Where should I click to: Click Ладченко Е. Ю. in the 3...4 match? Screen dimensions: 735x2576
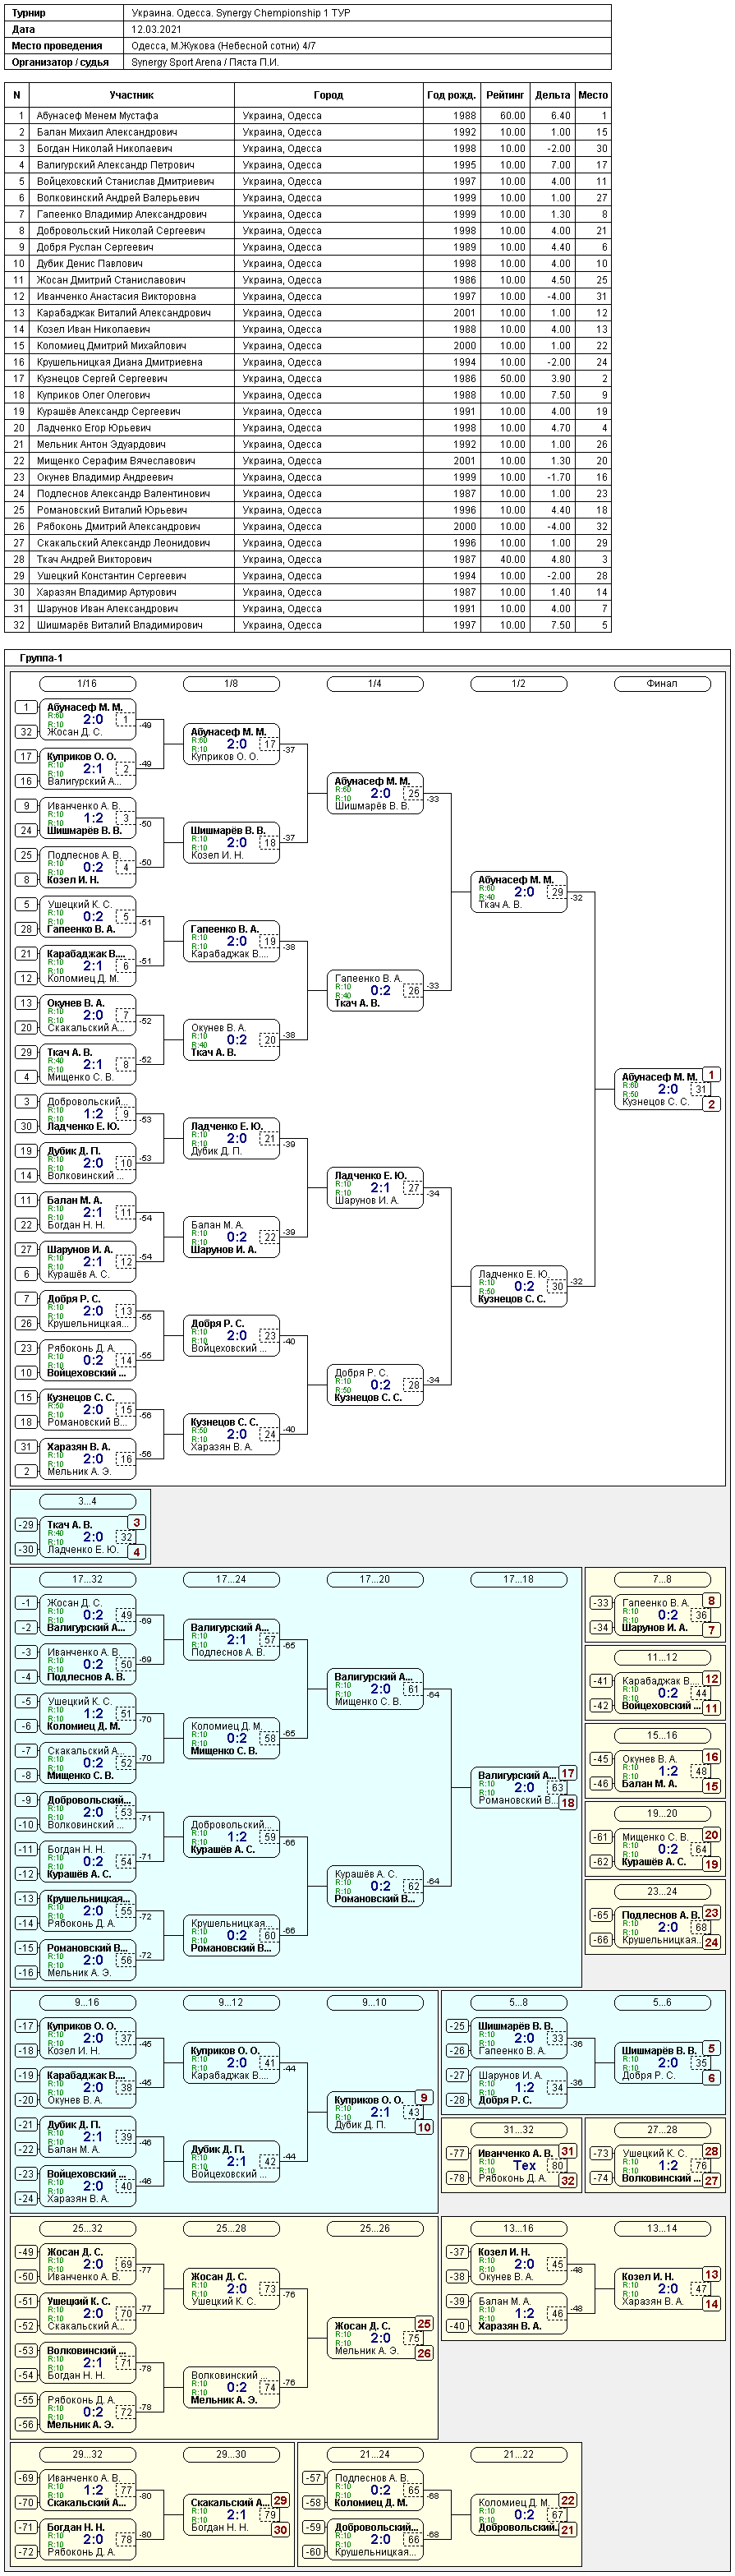click(82, 1549)
